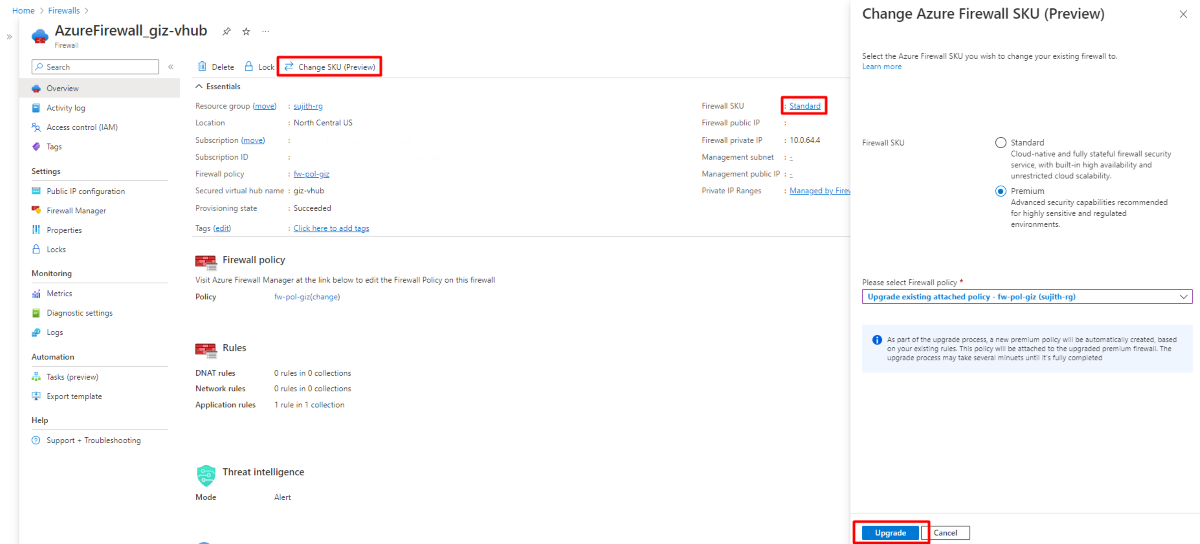Click the Upgrade button
The image size is (1200, 544).
tap(890, 533)
